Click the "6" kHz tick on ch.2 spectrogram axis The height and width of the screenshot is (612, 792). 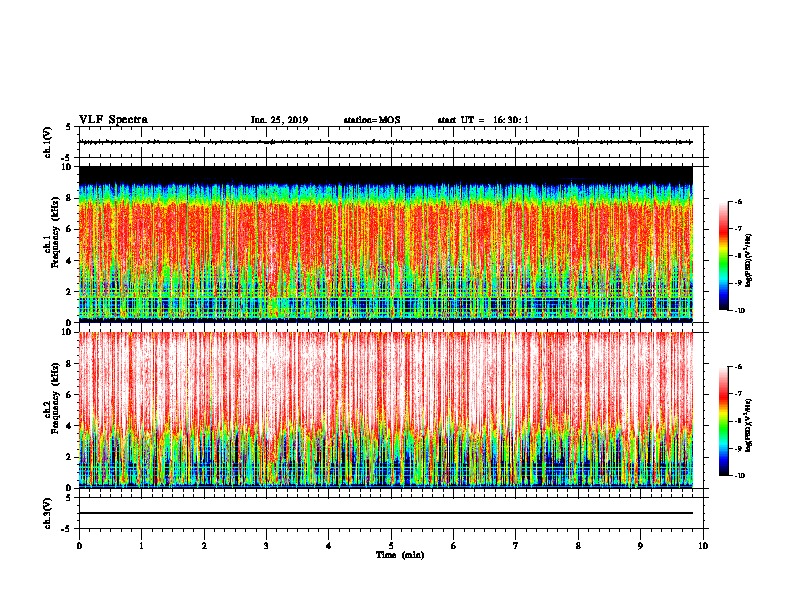point(70,395)
